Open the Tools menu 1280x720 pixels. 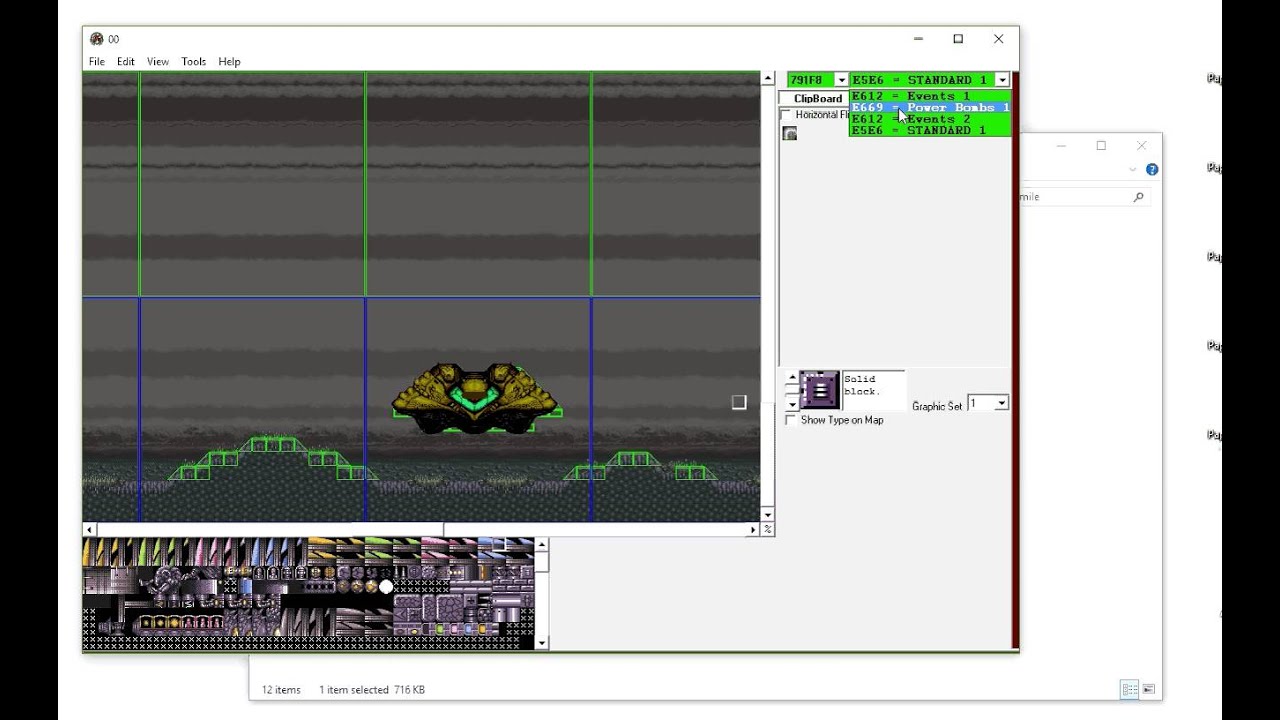194,62
